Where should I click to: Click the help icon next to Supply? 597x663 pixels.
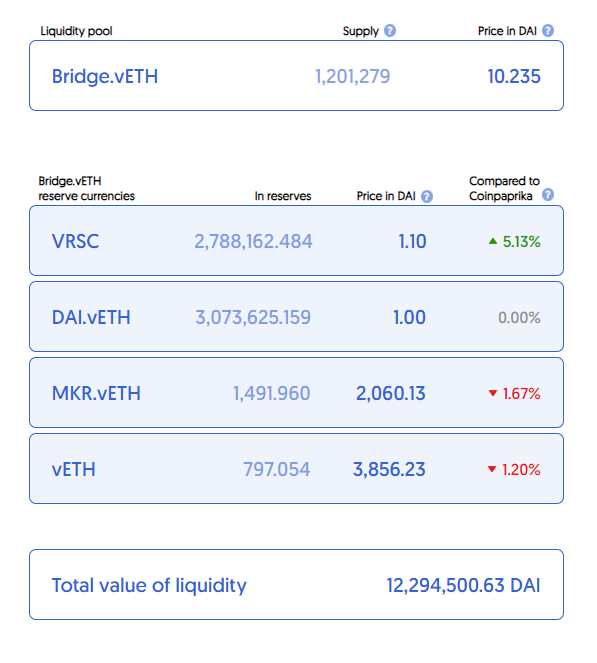click(390, 31)
